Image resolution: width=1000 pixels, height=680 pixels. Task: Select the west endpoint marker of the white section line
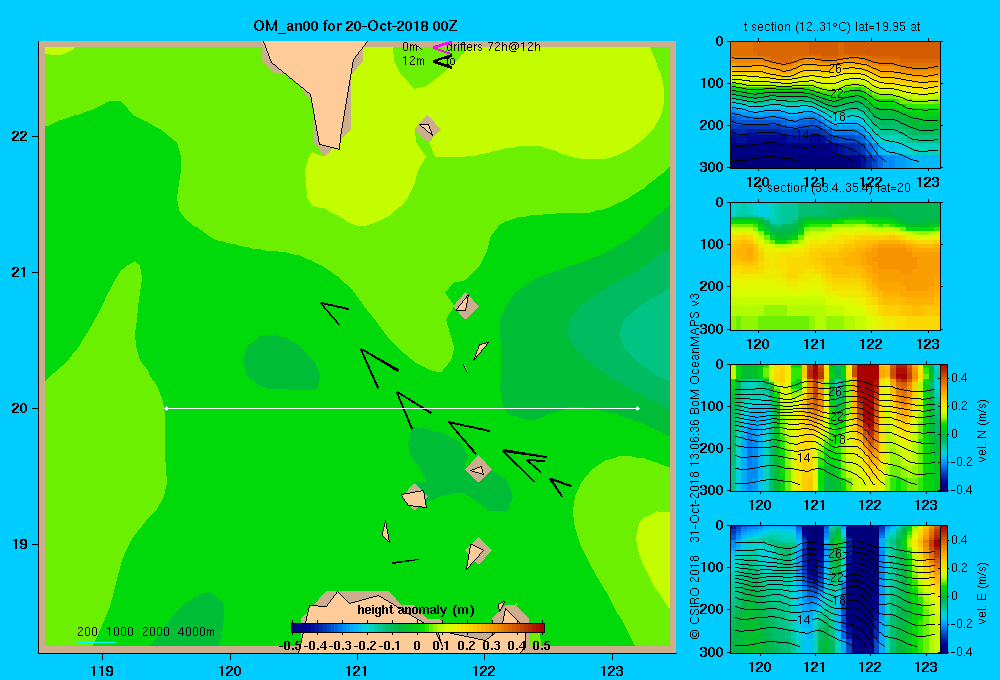[x=166, y=408]
